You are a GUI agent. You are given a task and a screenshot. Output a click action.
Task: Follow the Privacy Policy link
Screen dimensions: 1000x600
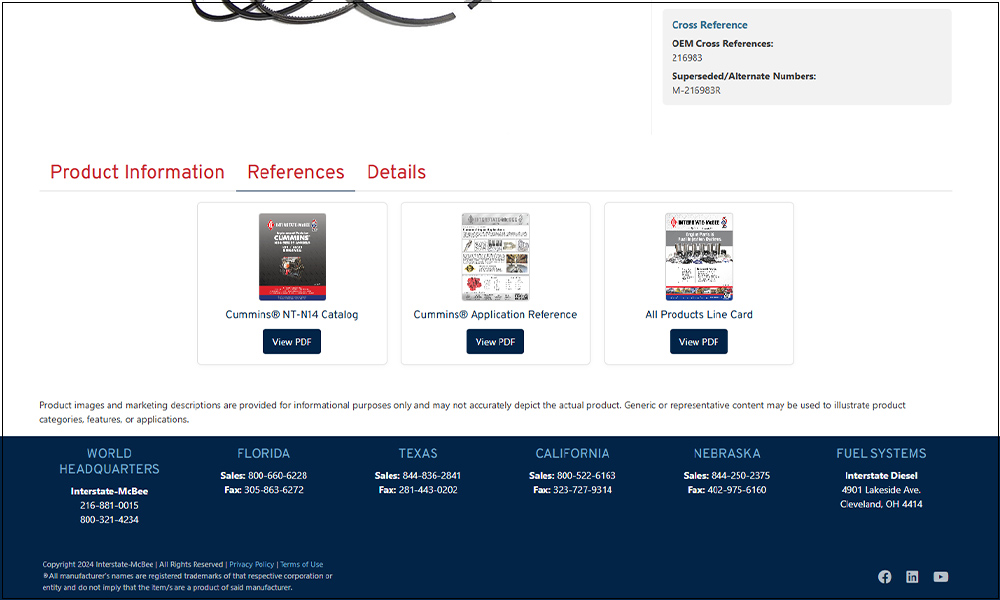coord(251,565)
